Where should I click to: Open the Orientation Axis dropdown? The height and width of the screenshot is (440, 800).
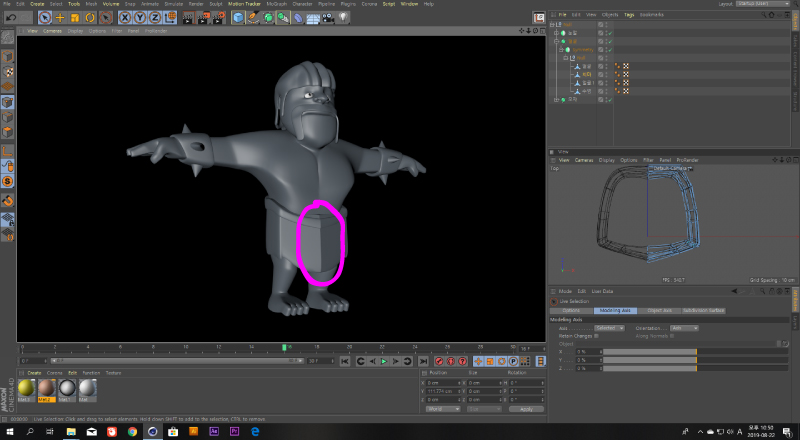coord(684,328)
